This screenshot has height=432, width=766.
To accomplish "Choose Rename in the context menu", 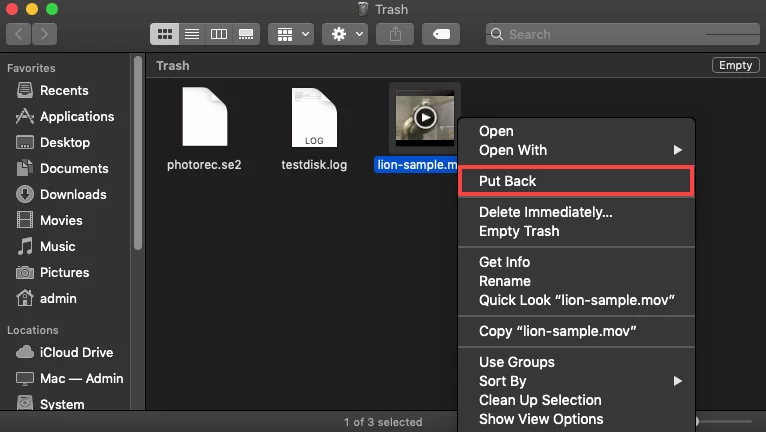I will tap(576, 281).
